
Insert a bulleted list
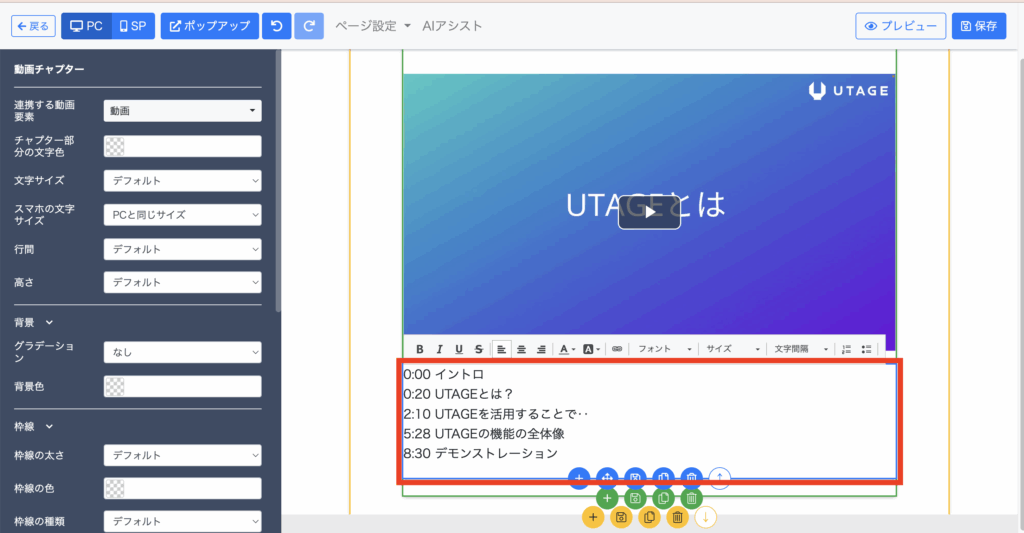click(x=867, y=349)
